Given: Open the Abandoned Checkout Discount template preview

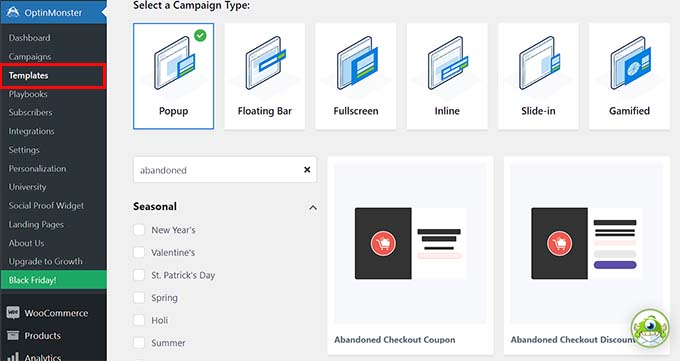Looking at the screenshot, I should coord(586,243).
